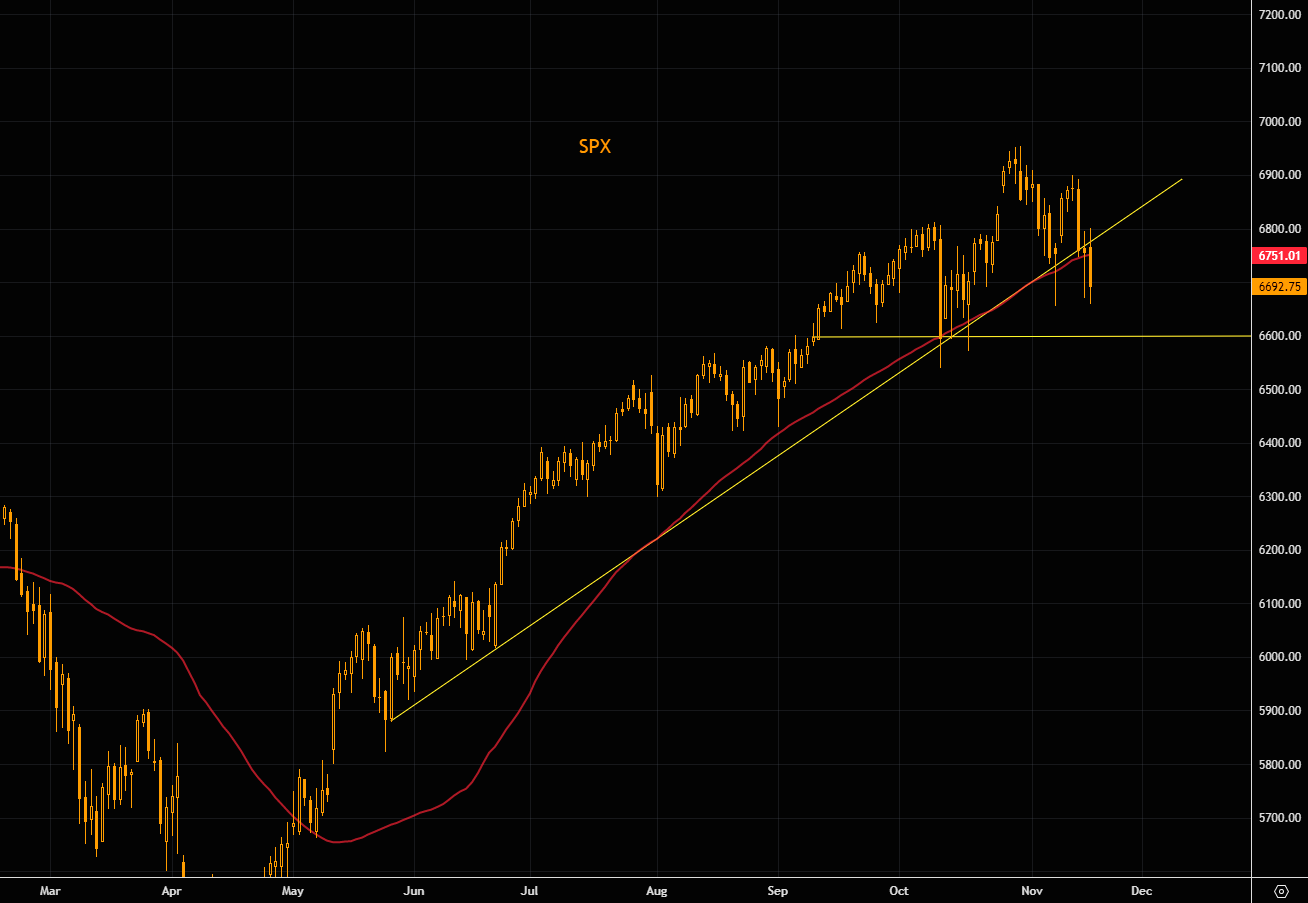Click the orange 6692.75 price label
The image size is (1308, 903).
1280,287
